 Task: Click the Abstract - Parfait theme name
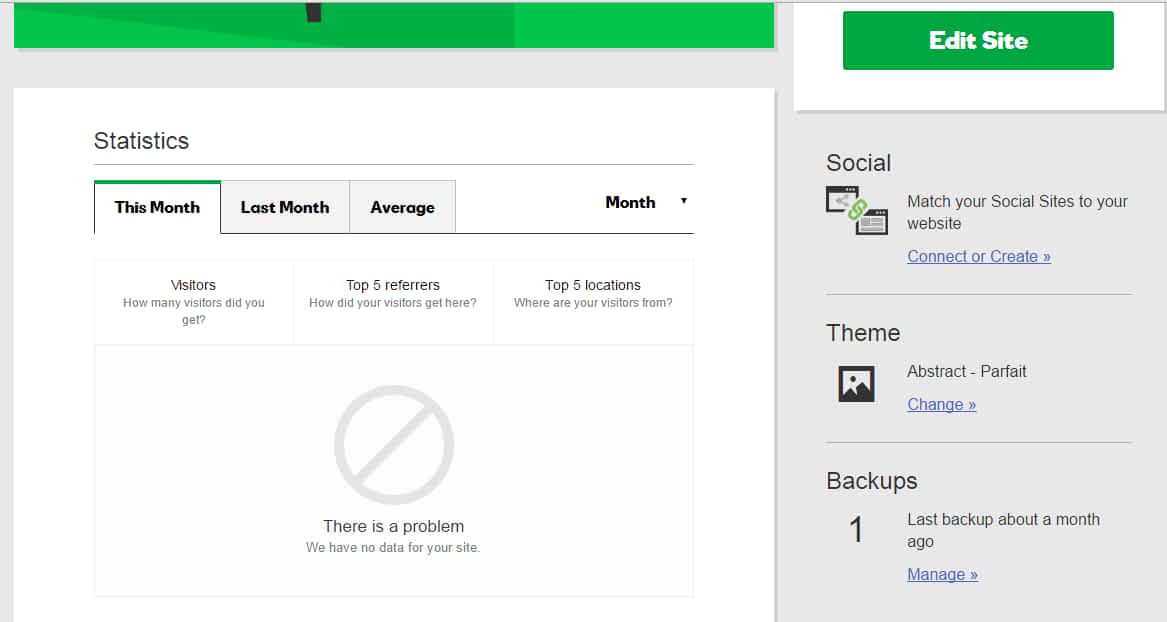pyautogui.click(x=966, y=371)
